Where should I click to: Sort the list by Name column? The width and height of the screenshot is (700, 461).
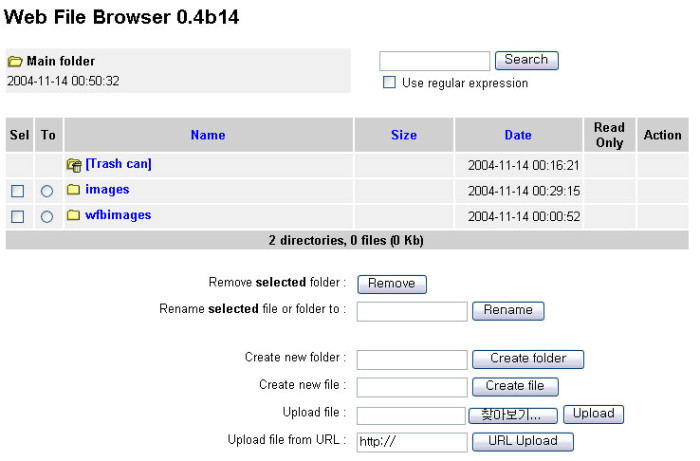[208, 135]
